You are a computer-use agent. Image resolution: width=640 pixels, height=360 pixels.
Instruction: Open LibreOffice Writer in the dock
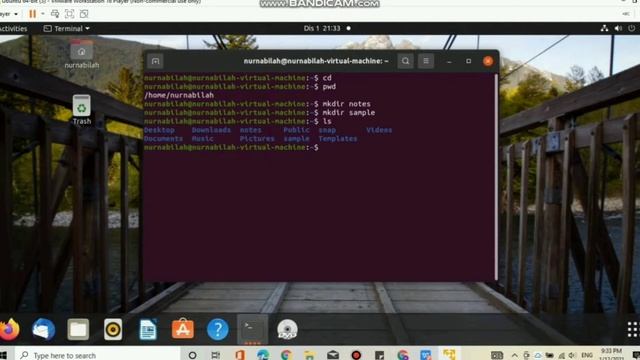(x=148, y=329)
